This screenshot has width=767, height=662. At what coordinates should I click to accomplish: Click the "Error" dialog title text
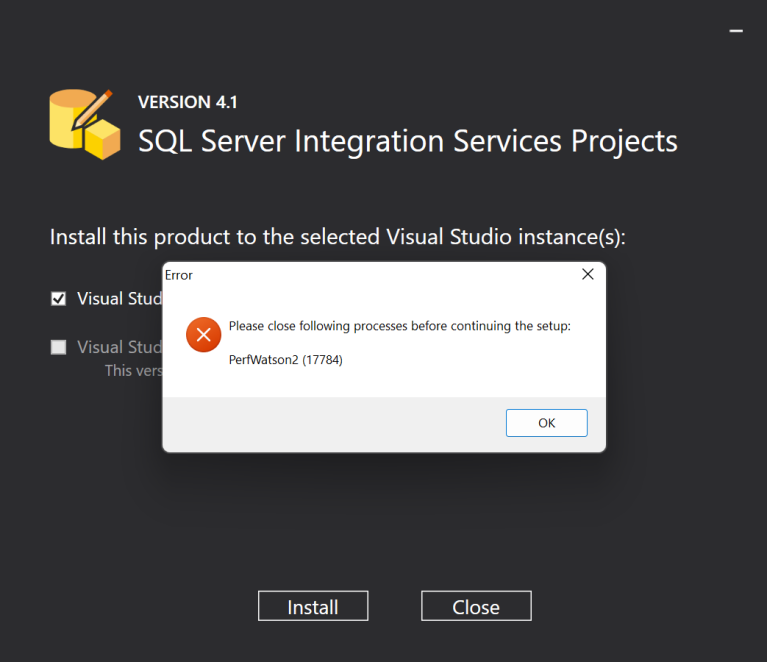[x=179, y=275]
